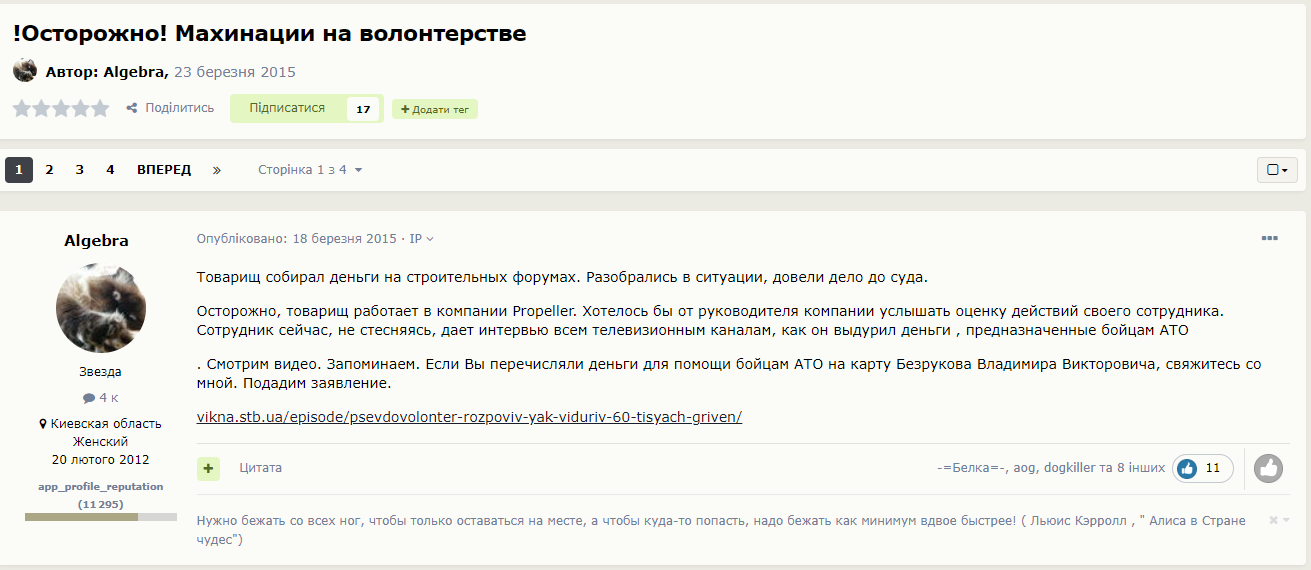Image resolution: width=1311 pixels, height=570 pixels.
Task: Open Algebra's large profile avatar
Action: pos(101,308)
